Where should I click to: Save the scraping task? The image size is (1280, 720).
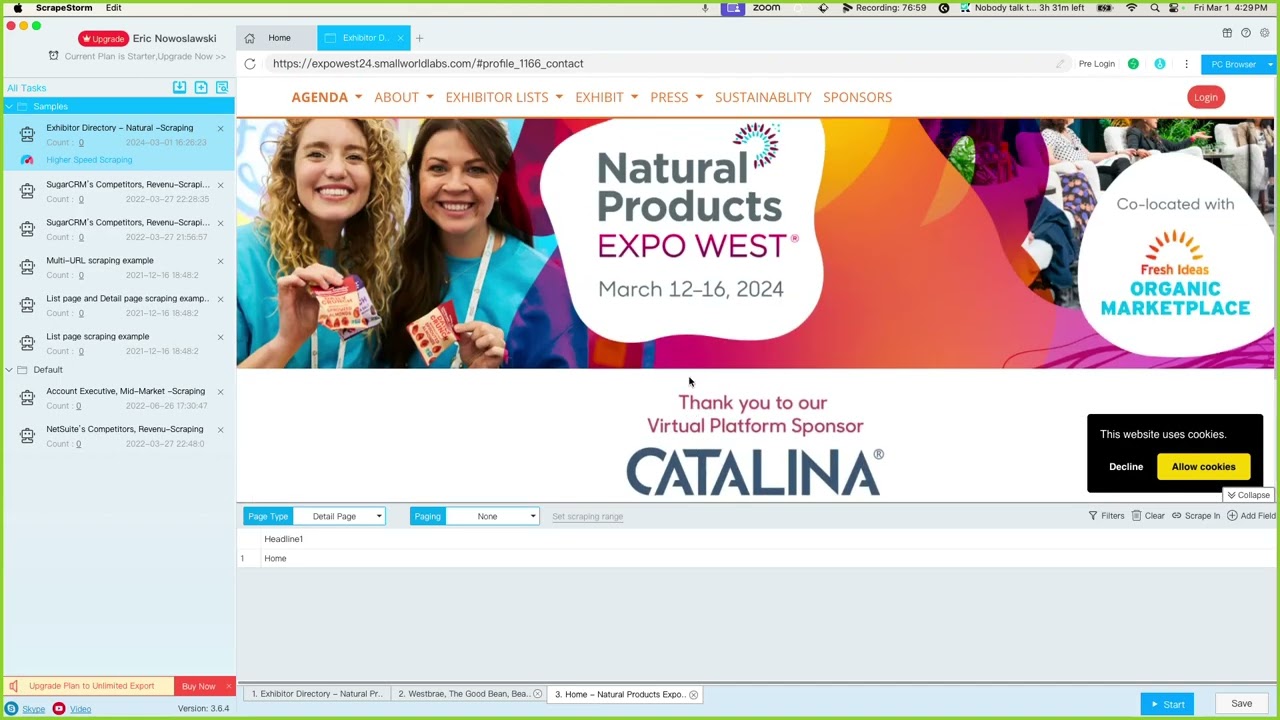pyautogui.click(x=1241, y=704)
